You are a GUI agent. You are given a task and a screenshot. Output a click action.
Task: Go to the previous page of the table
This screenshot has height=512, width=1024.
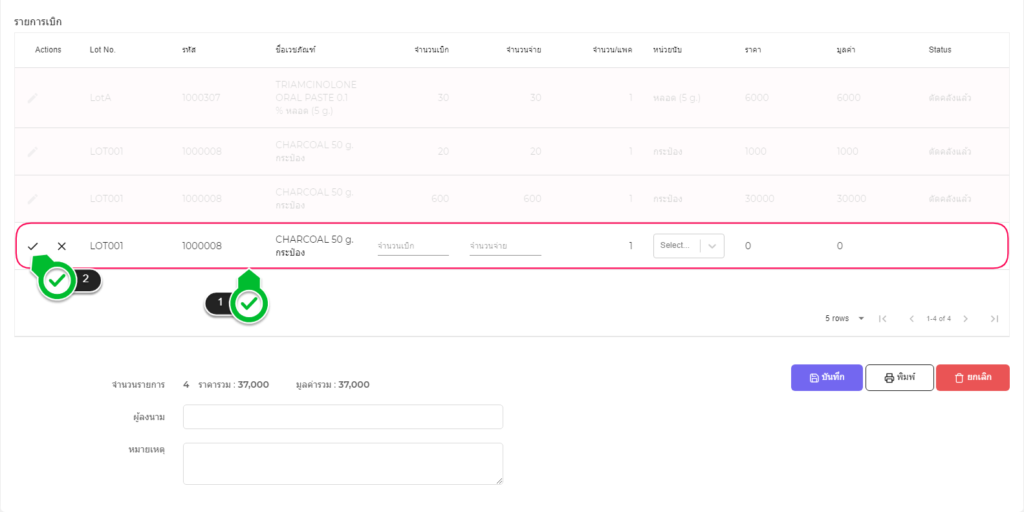point(911,319)
